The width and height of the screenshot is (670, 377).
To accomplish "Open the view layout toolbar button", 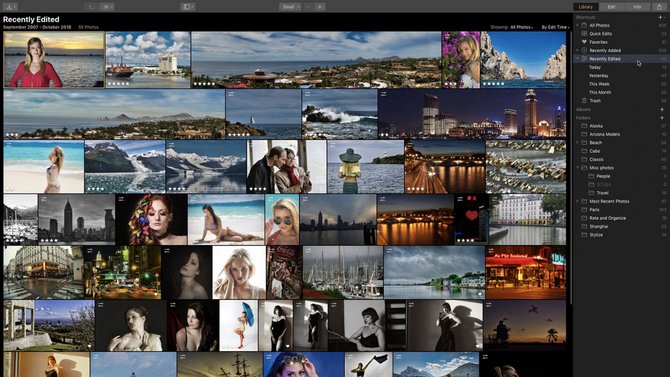I will tap(188, 6).
